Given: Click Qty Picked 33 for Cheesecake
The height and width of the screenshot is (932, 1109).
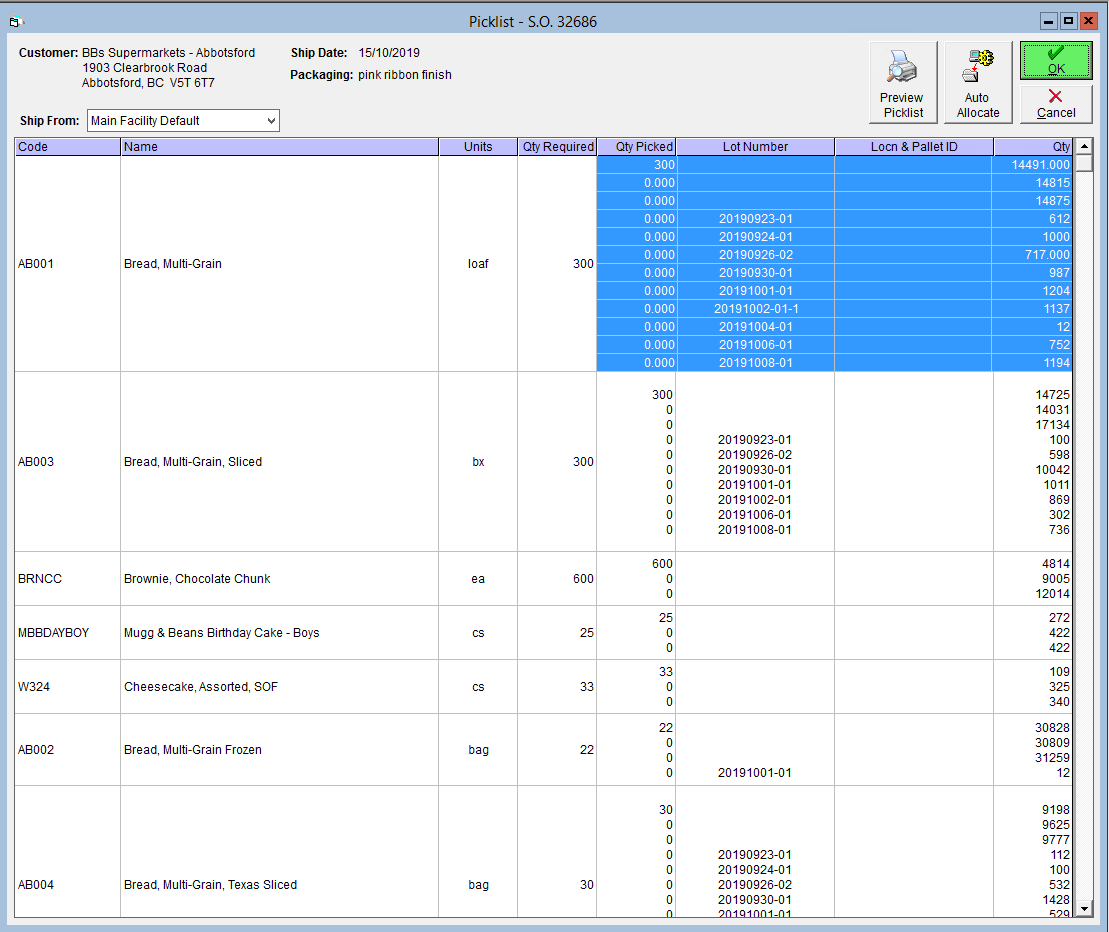Looking at the screenshot, I should pos(666,672).
